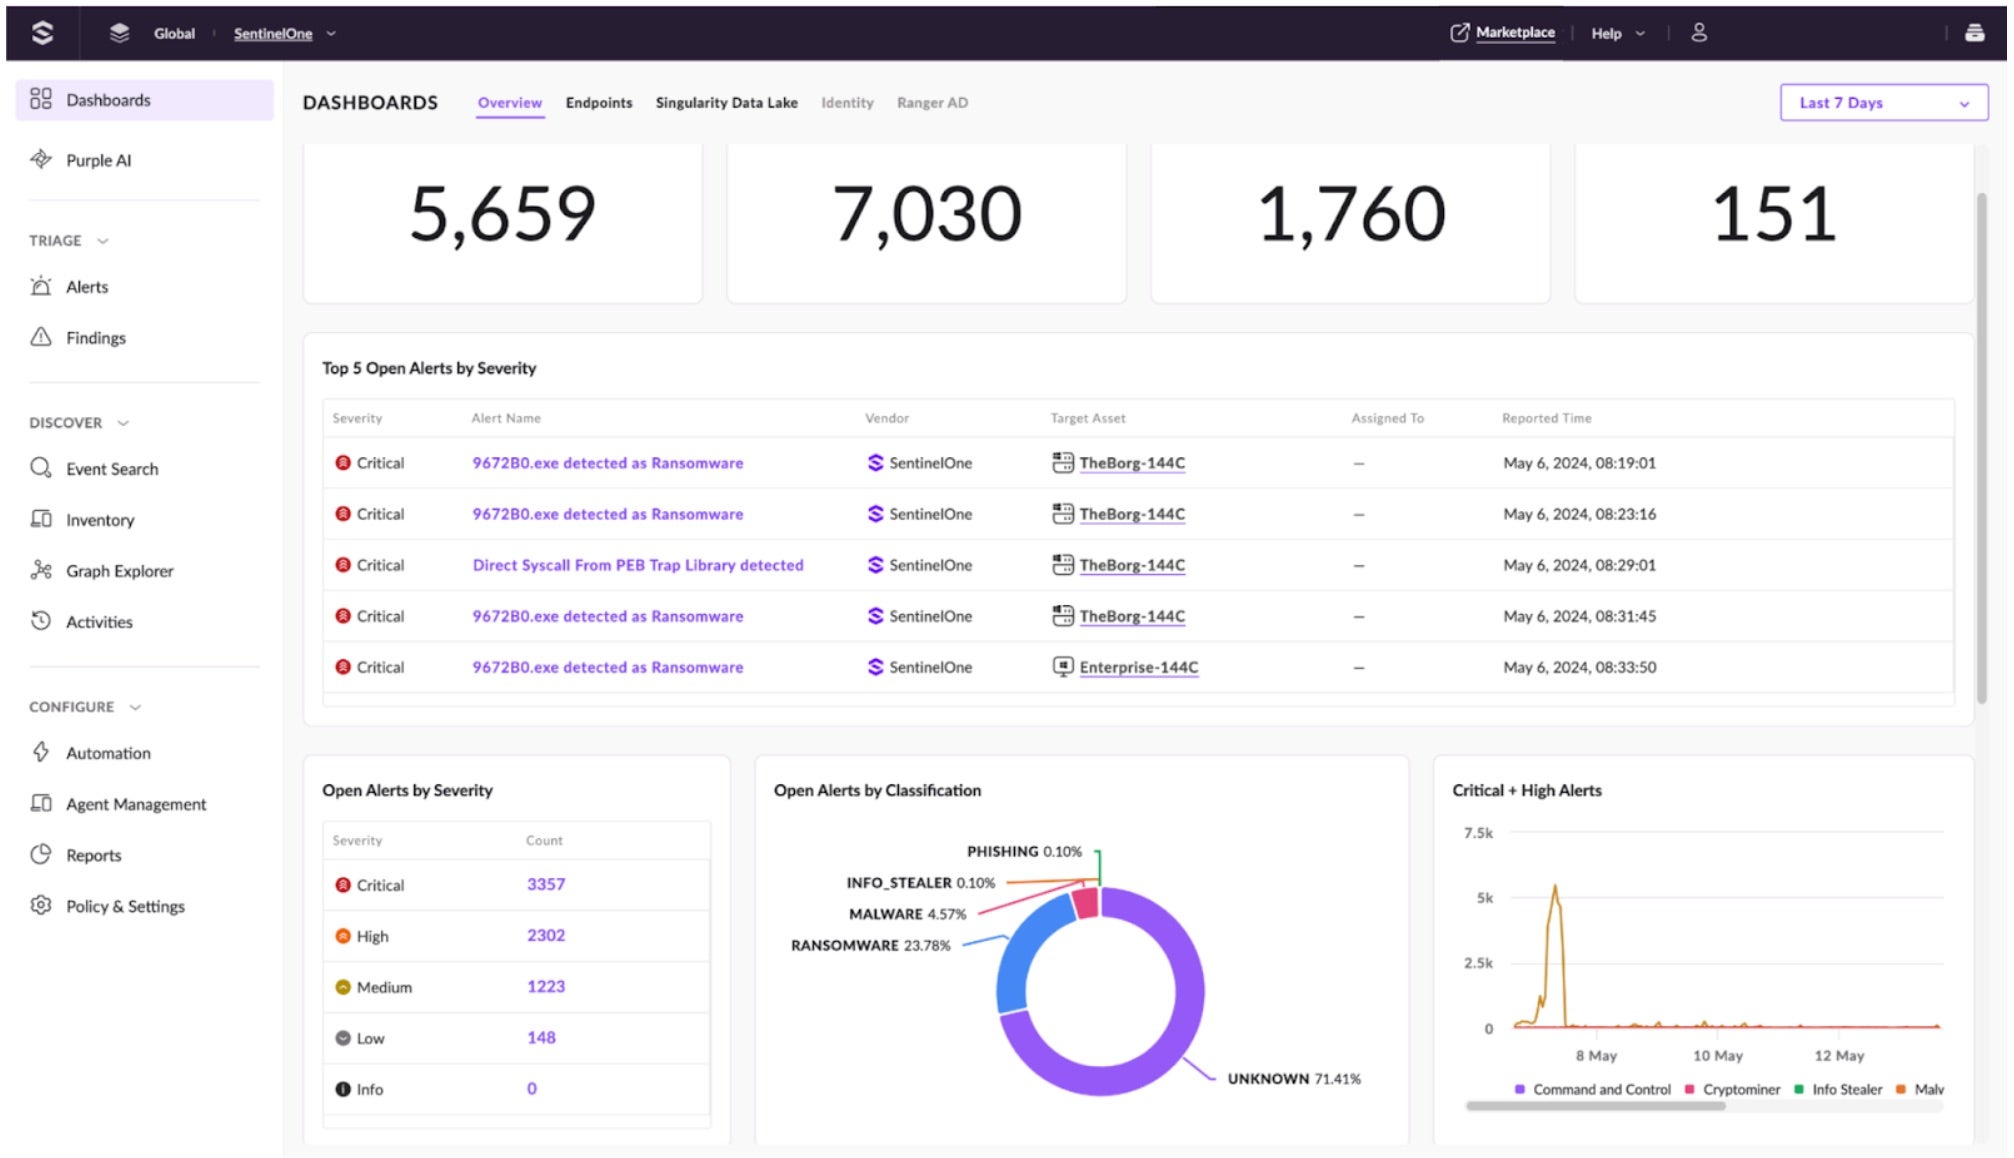Click the Findings warning triangle icon
The width and height of the screenshot is (2014, 1158).
pyautogui.click(x=41, y=337)
